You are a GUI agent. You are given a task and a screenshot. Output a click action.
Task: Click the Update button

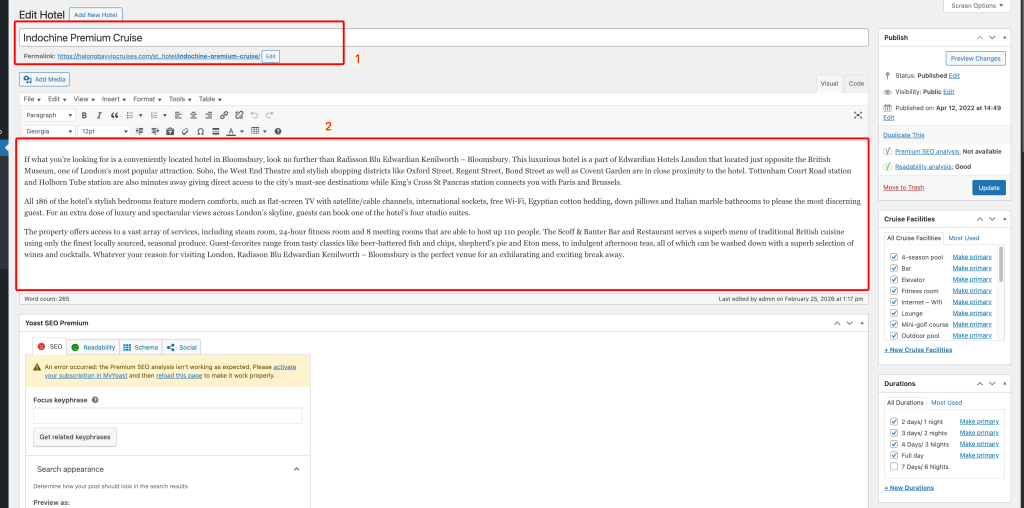(988, 187)
